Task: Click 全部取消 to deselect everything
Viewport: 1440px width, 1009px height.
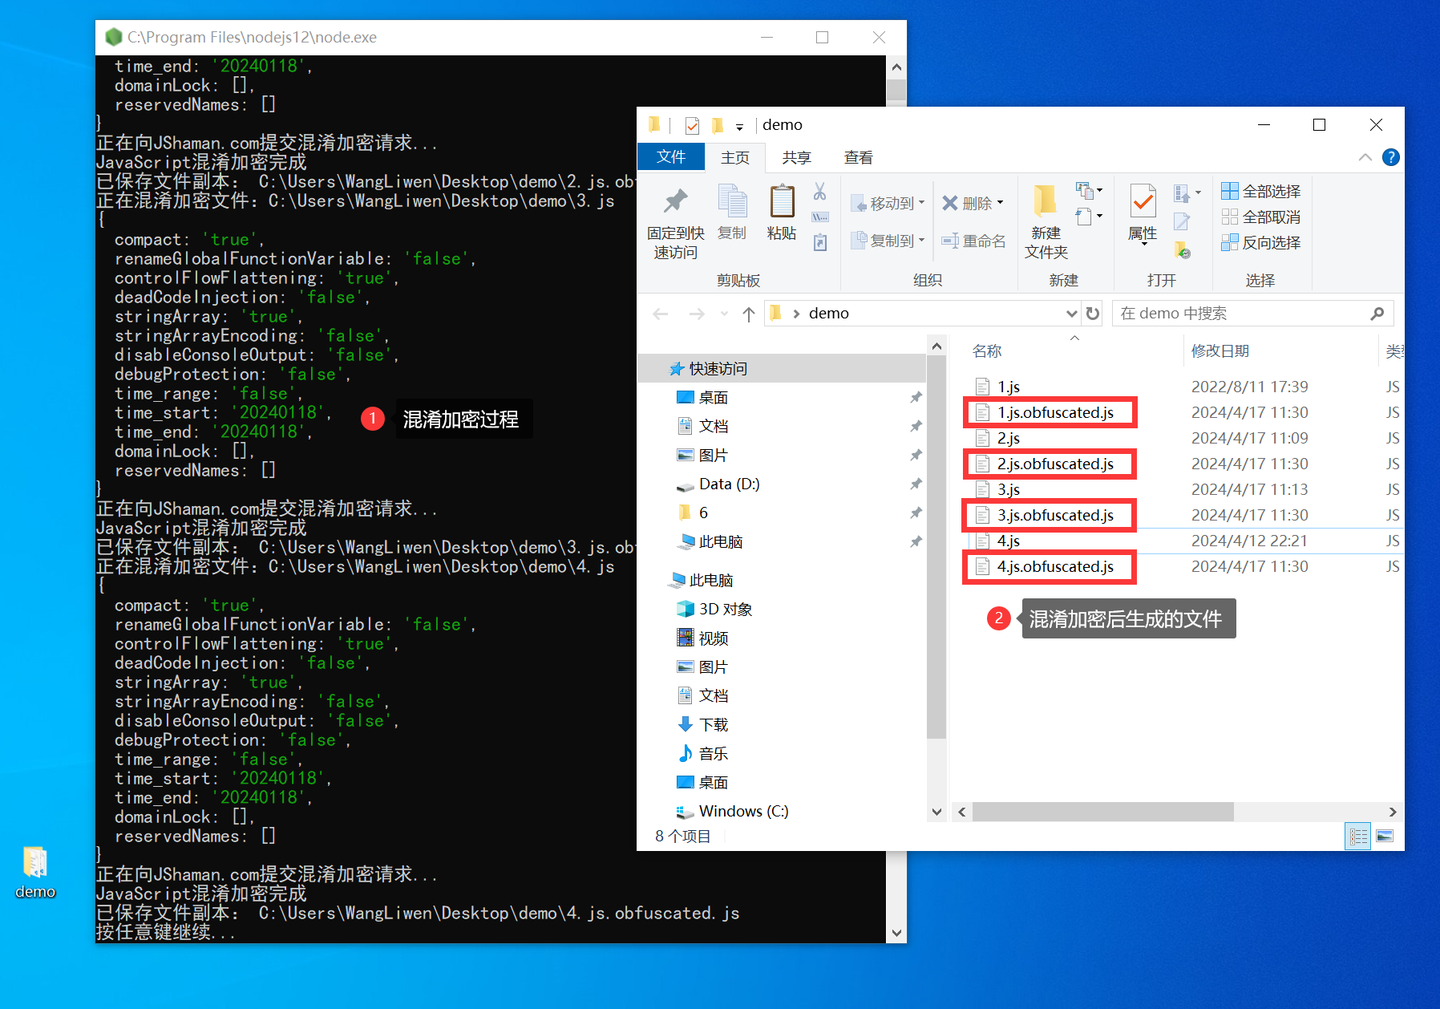Action: (x=1261, y=217)
